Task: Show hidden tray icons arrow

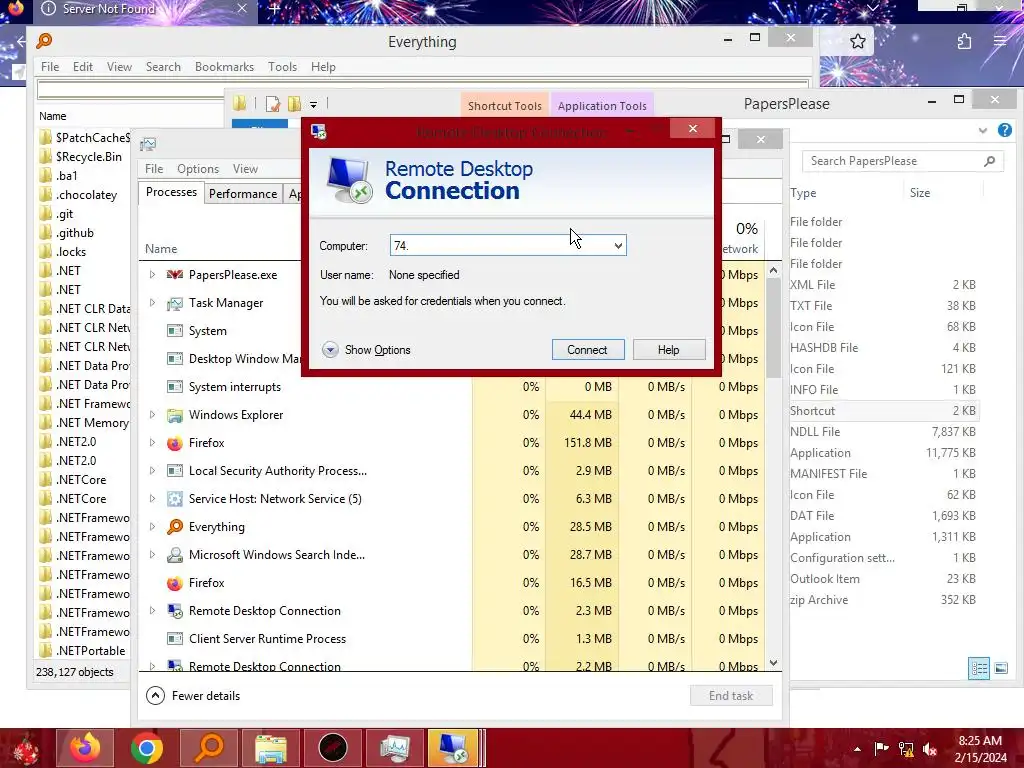Action: point(857,749)
